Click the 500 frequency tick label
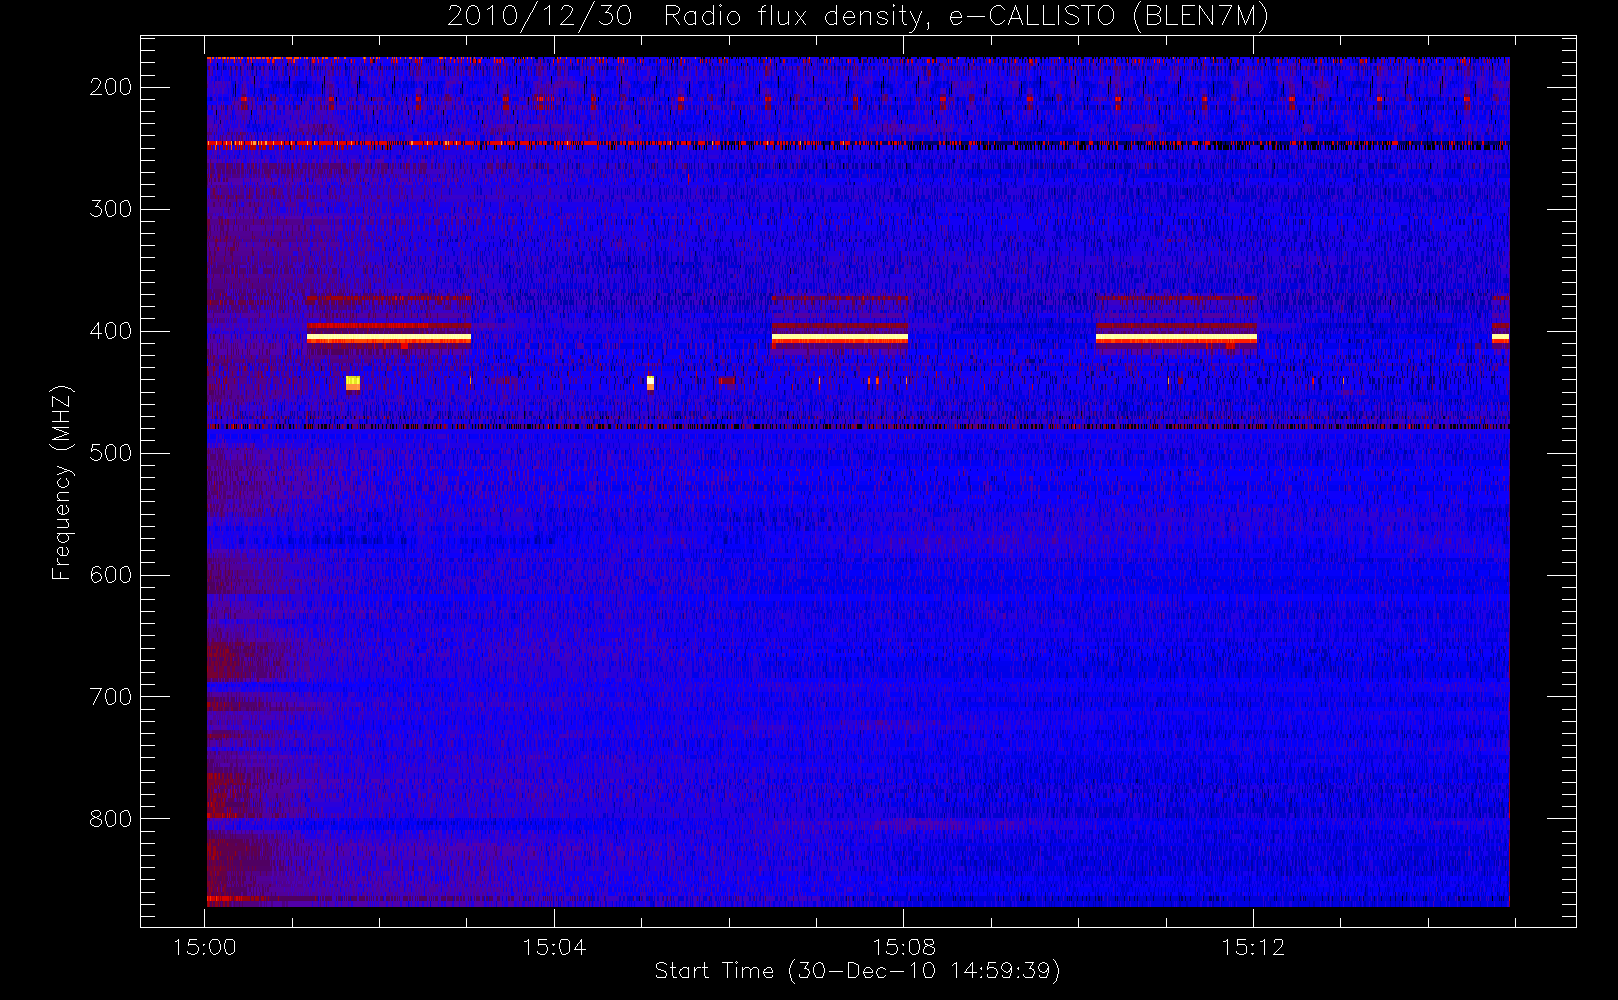The image size is (1618, 1000). pyautogui.click(x=111, y=453)
